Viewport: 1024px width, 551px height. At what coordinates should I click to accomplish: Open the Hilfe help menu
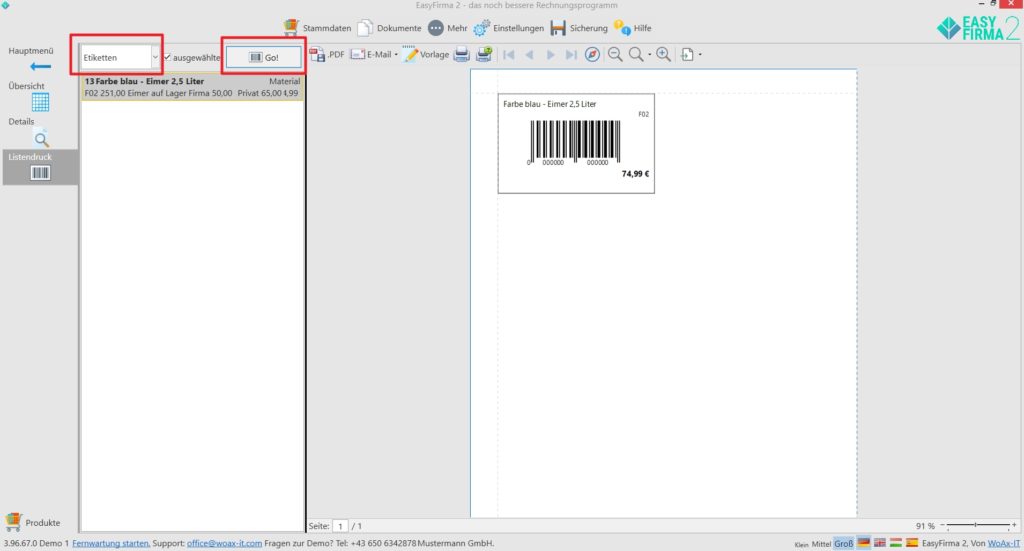[632, 28]
